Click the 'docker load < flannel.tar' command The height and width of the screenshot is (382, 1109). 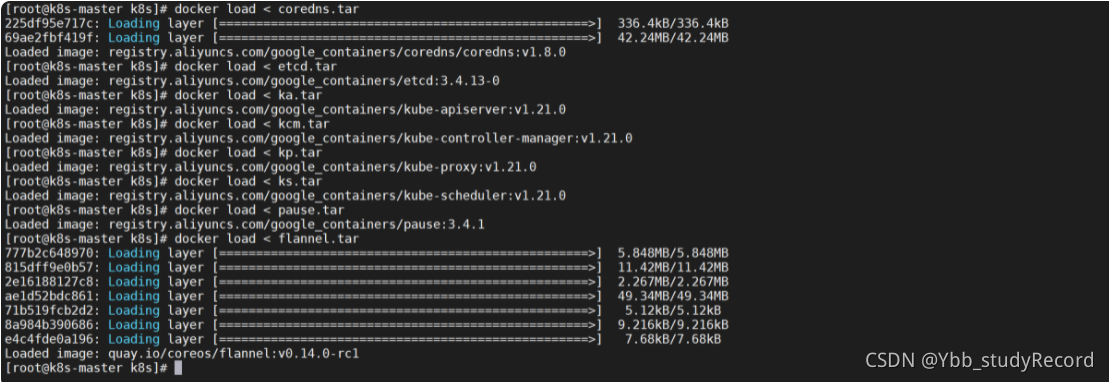coord(267,238)
